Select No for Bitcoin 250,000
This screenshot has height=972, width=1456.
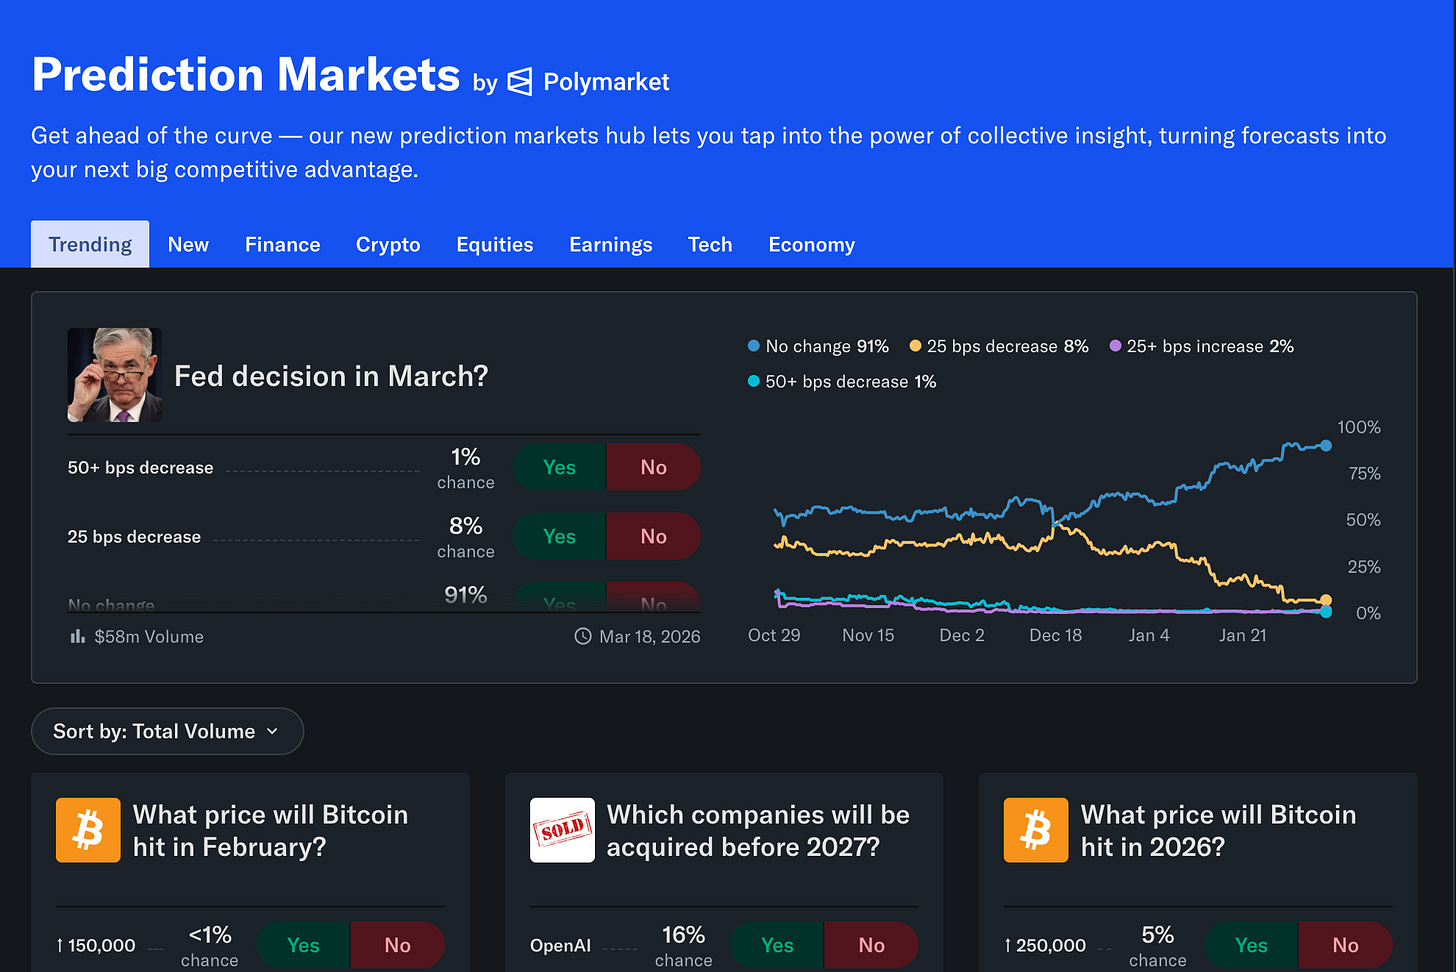click(1345, 945)
